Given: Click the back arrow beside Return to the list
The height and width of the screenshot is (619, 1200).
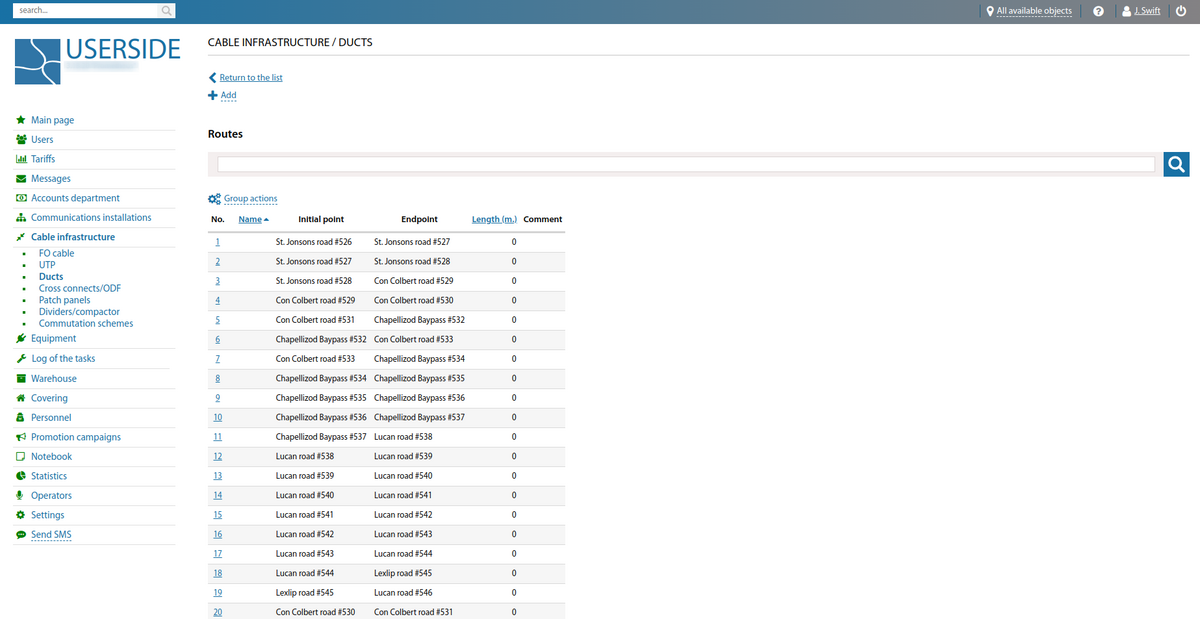Looking at the screenshot, I should (x=212, y=78).
